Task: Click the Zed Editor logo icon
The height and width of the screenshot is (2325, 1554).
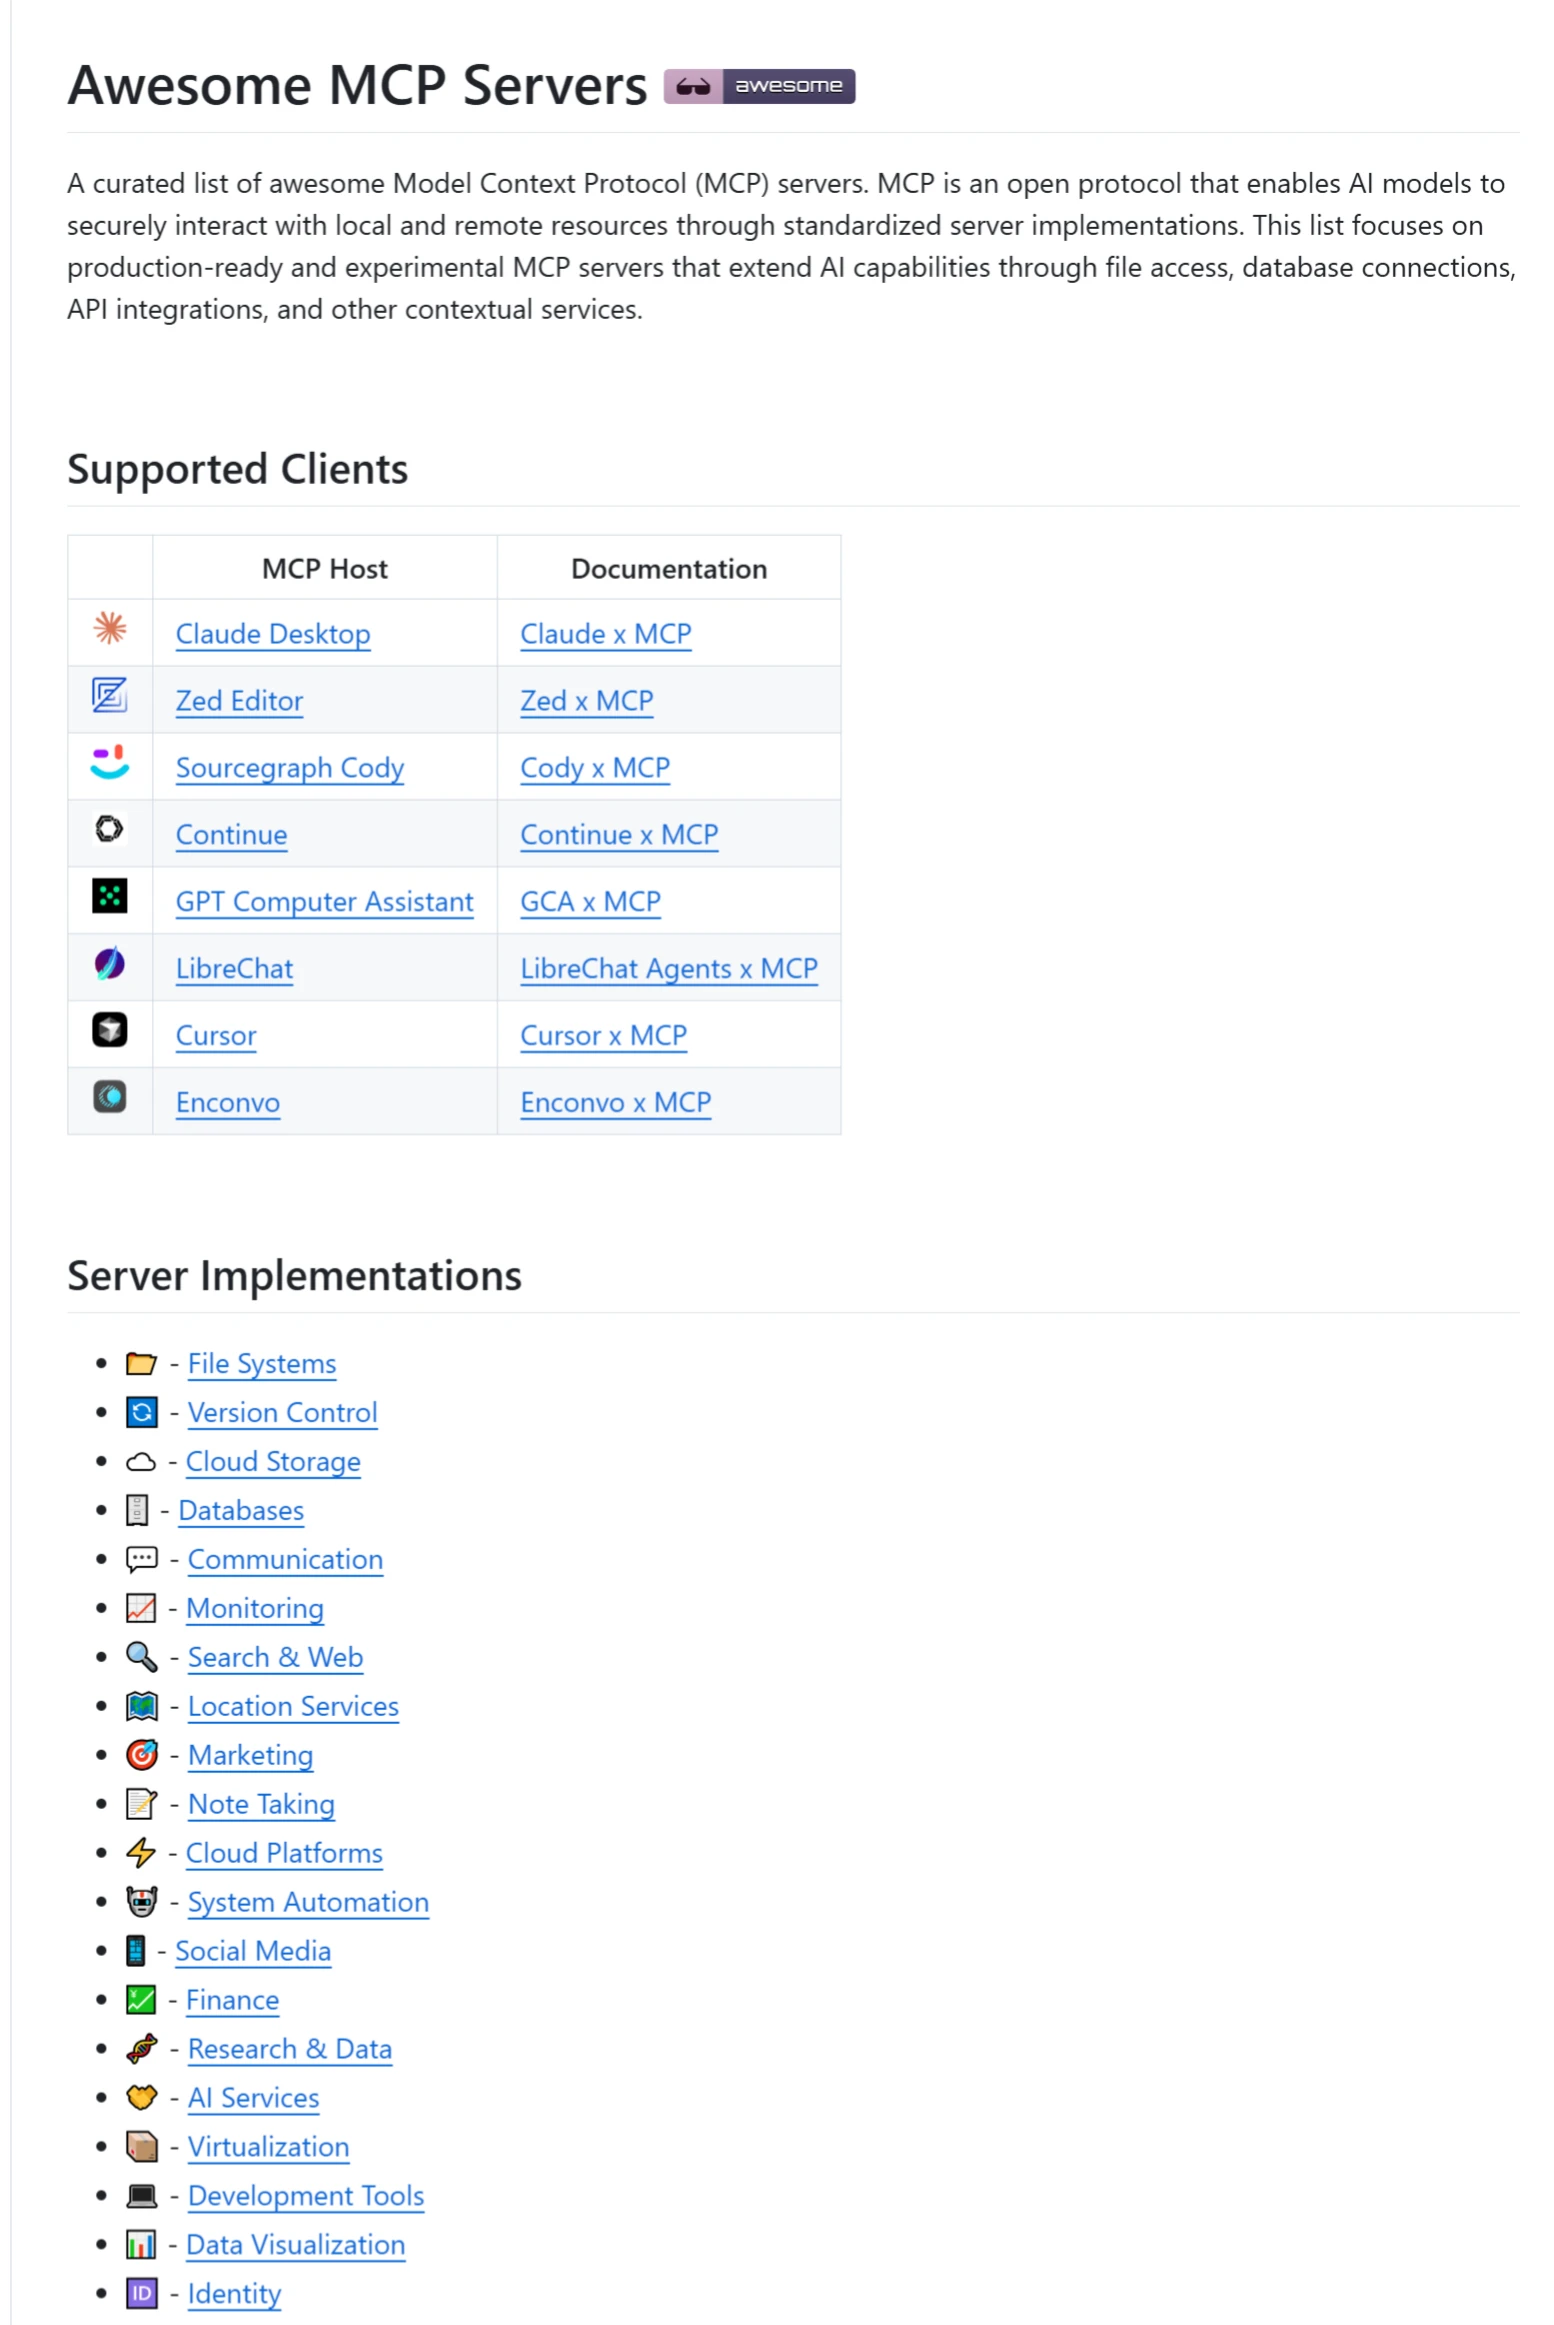Action: pyautogui.click(x=109, y=695)
